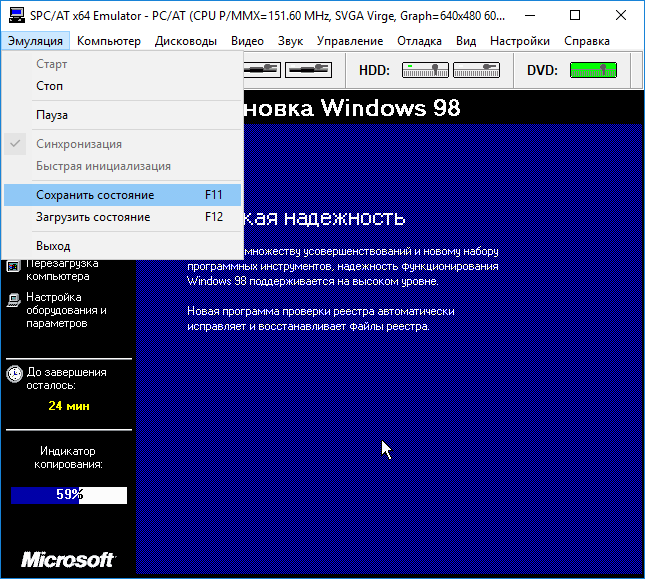Viewport: 645px width, 579px height.
Task: Select Сохранить состояние F11
Action: tap(122, 195)
